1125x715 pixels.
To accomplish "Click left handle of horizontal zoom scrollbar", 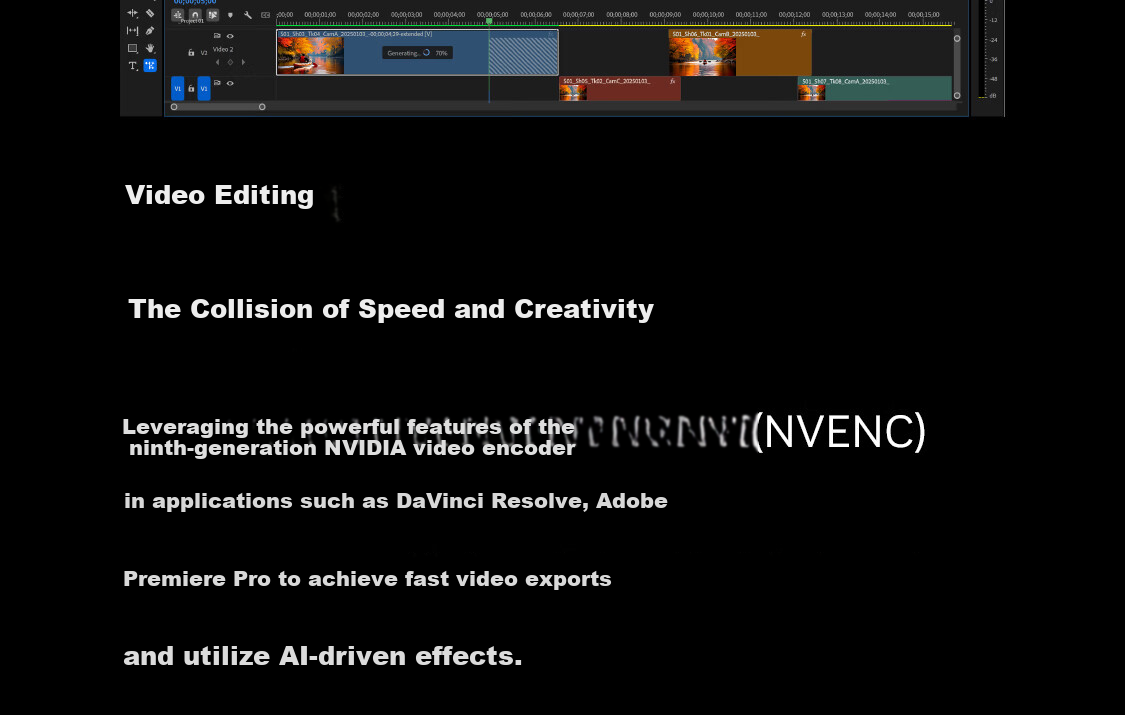I will tap(174, 107).
